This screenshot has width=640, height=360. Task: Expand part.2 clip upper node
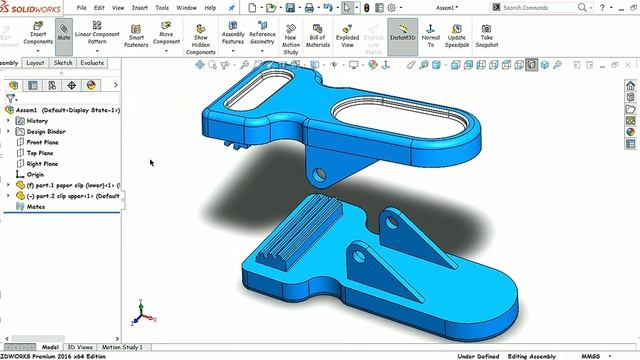pyautogui.click(x=8, y=196)
